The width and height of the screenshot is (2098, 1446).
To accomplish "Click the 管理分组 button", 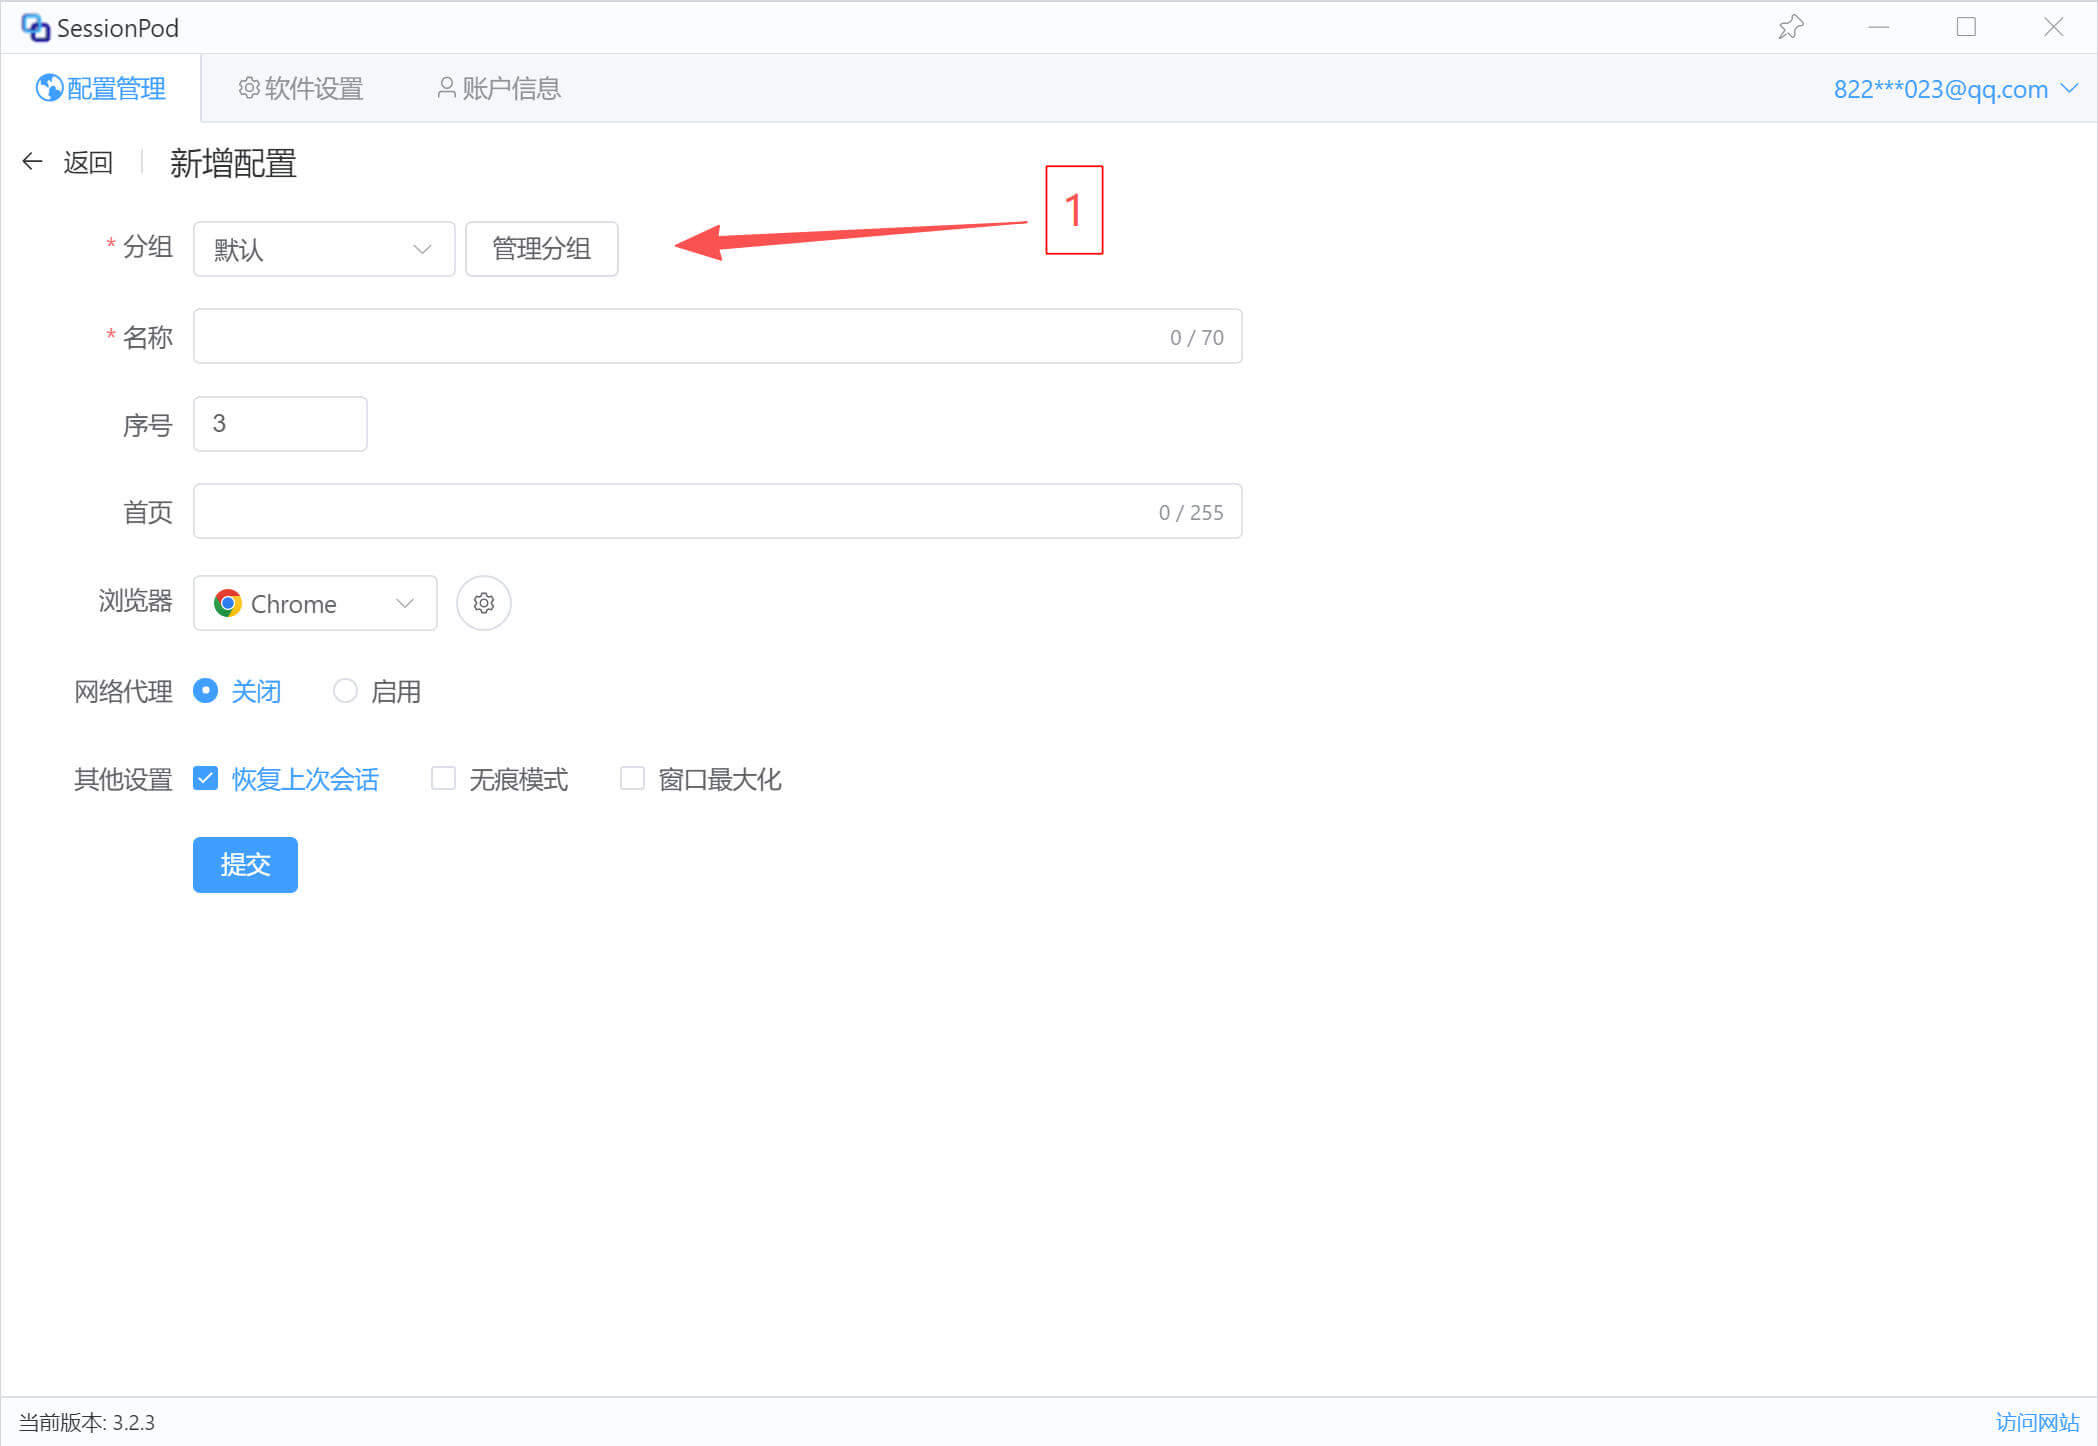I will pyautogui.click(x=541, y=249).
